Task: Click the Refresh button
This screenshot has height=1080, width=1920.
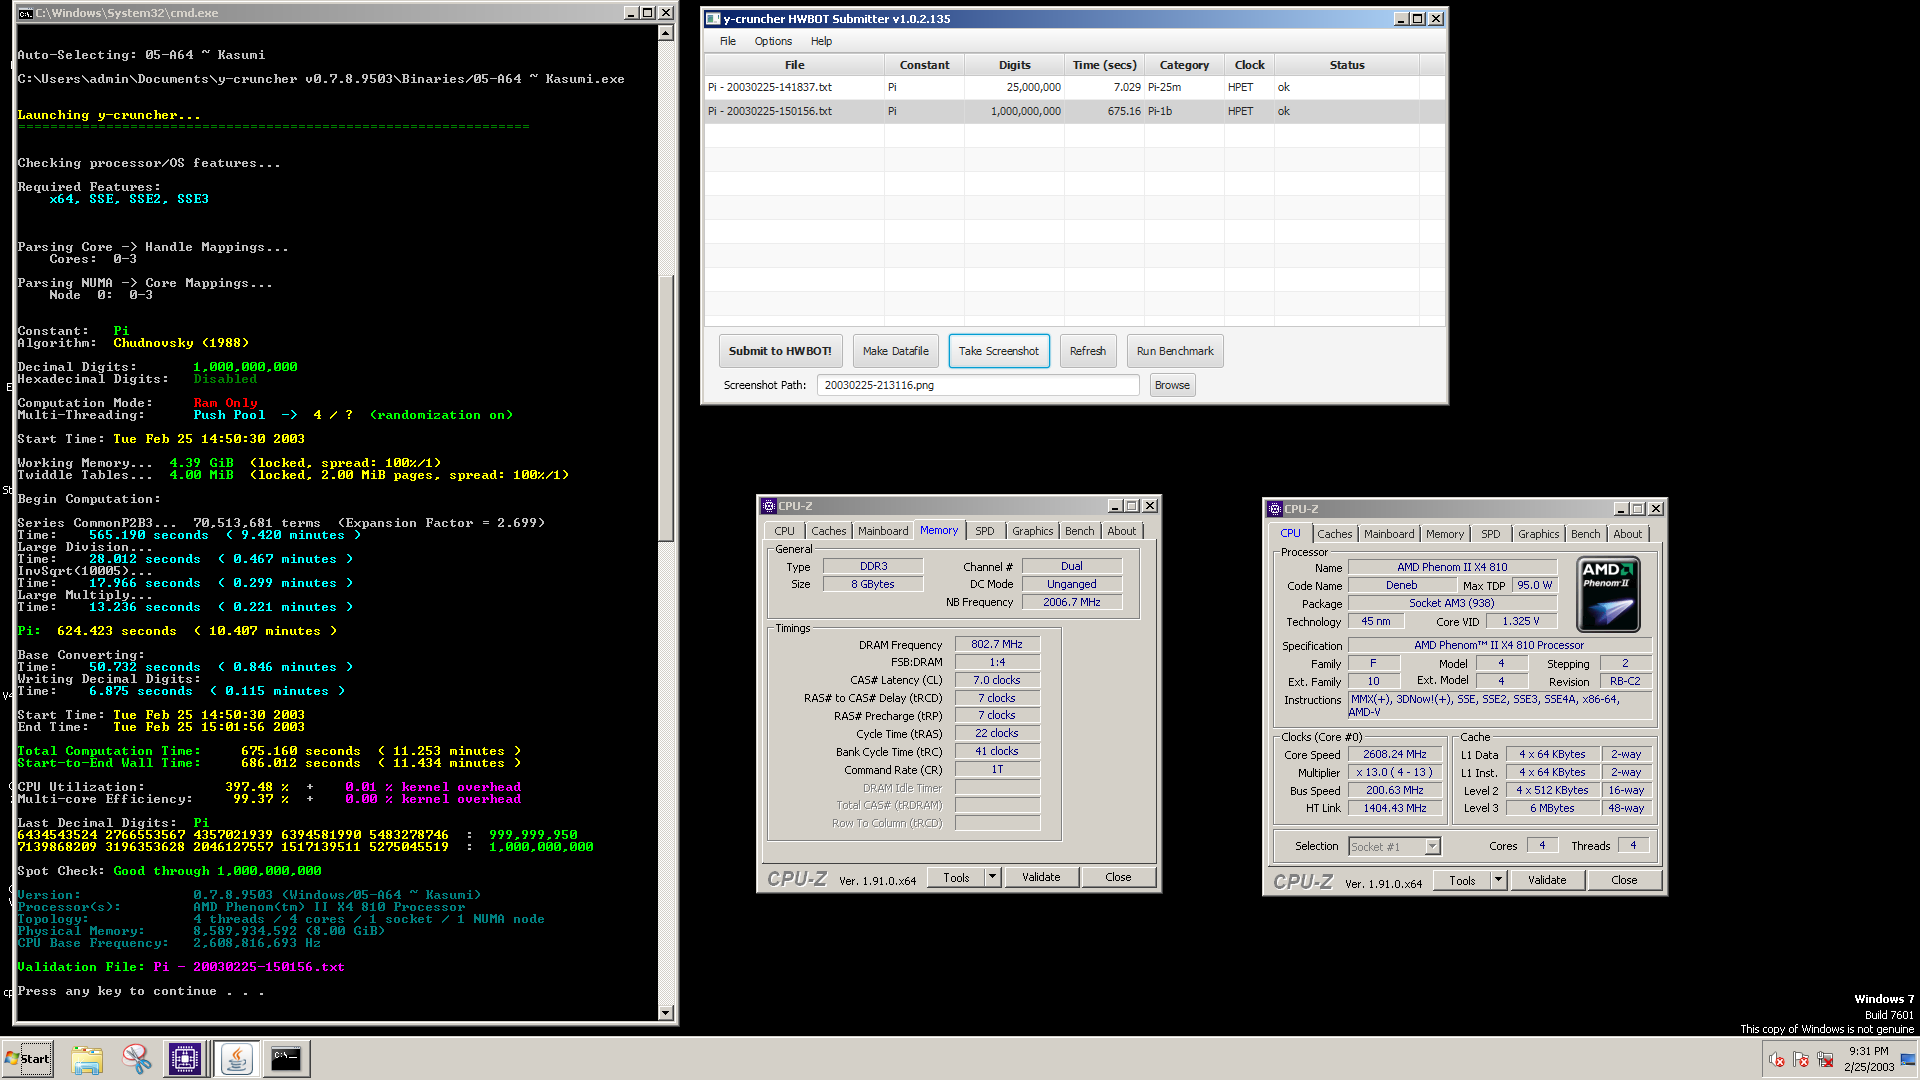Action: (x=1088, y=351)
